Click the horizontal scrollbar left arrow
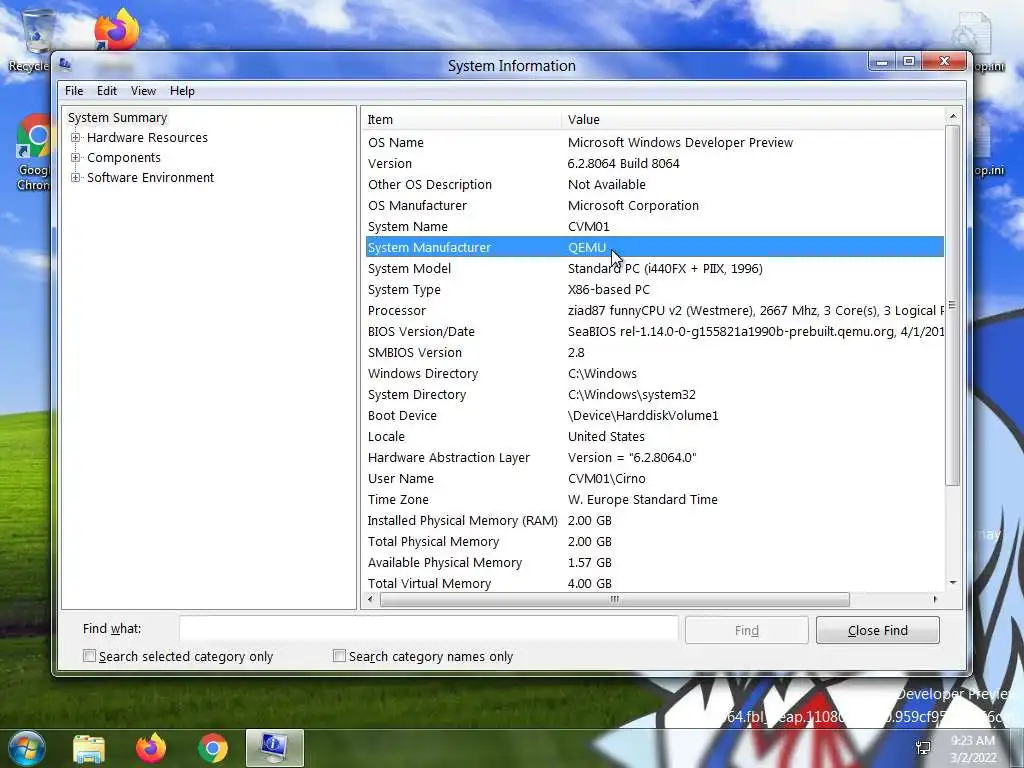 pos(370,599)
